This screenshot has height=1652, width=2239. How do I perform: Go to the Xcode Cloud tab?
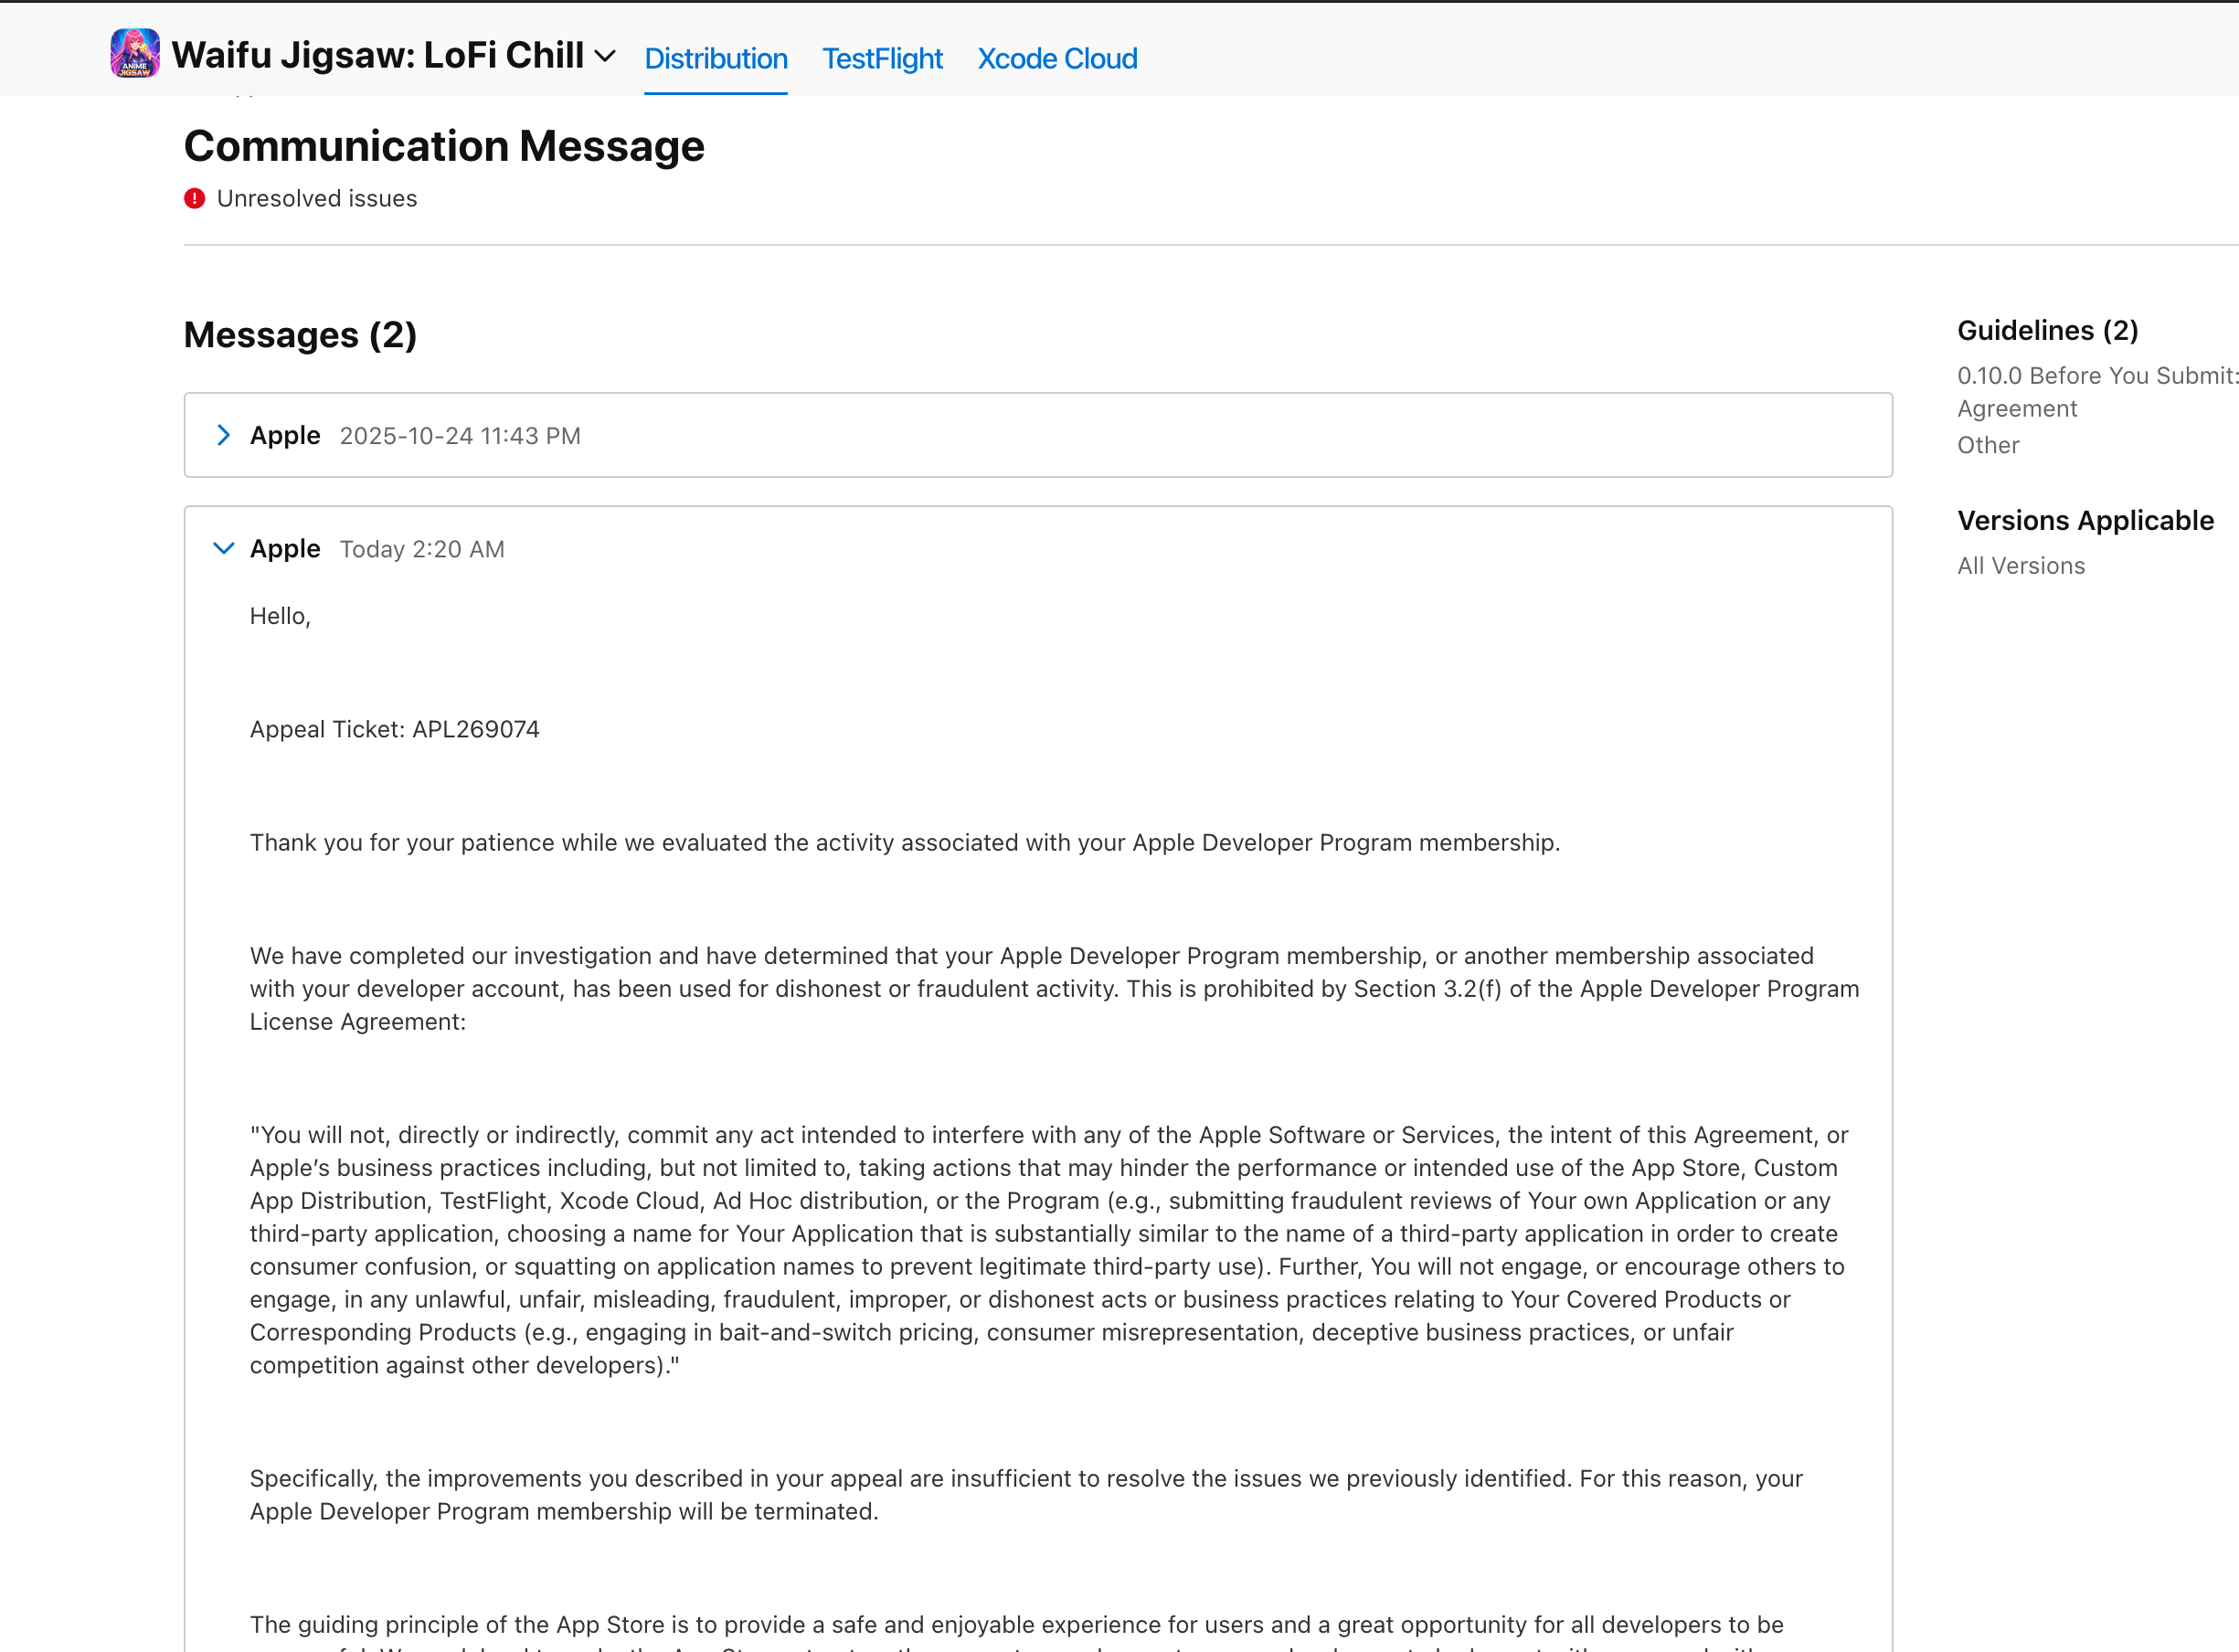pos(1057,59)
